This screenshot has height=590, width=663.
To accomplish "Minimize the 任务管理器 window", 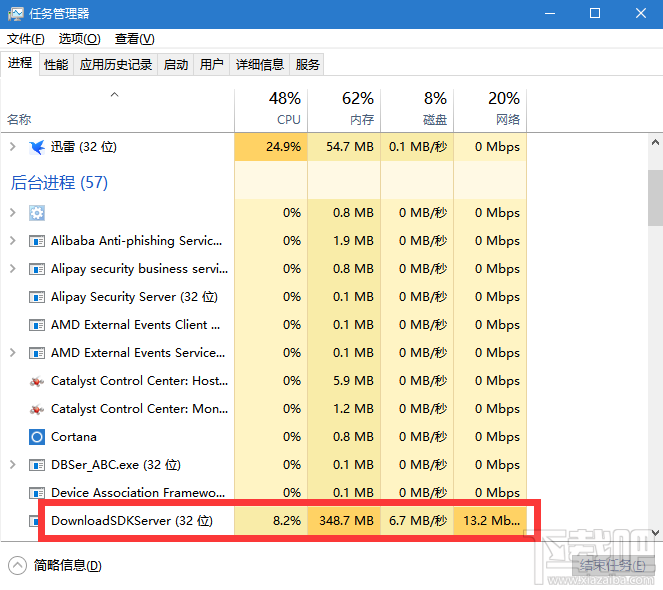I will 550,14.
